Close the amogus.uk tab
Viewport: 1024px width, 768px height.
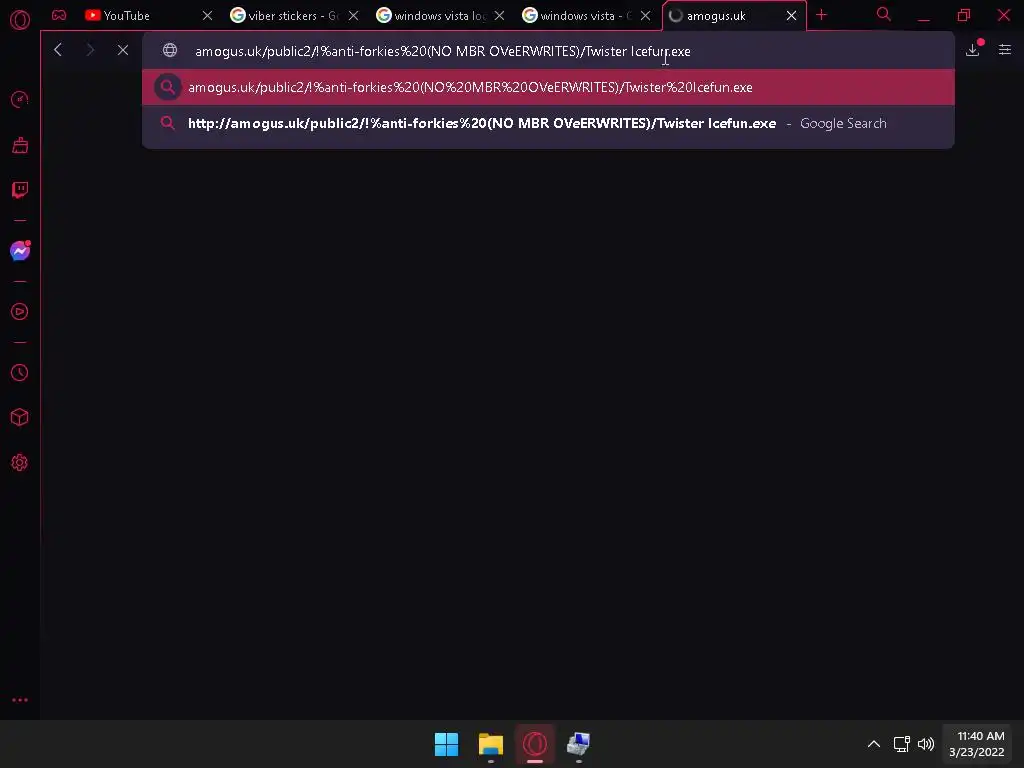coord(792,16)
